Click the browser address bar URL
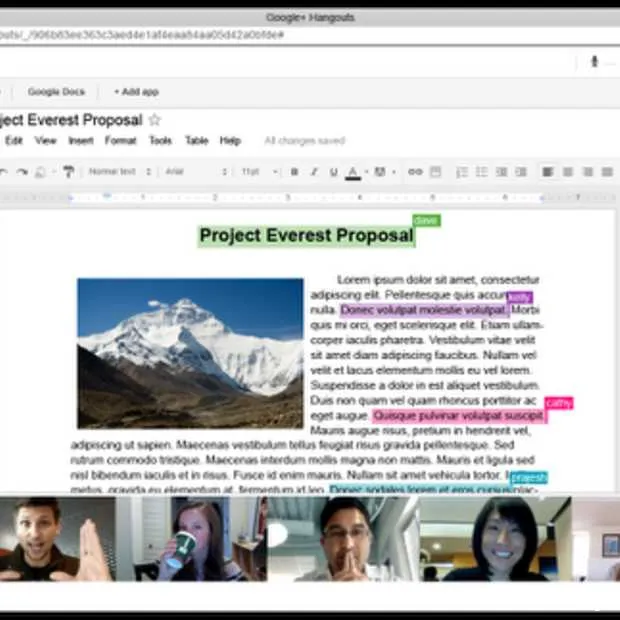620x620 pixels. pyautogui.click(x=142, y=35)
